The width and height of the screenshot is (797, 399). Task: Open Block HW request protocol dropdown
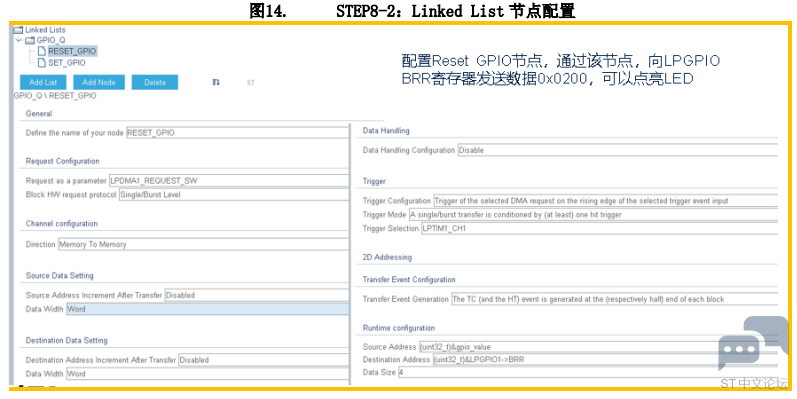(x=234, y=195)
